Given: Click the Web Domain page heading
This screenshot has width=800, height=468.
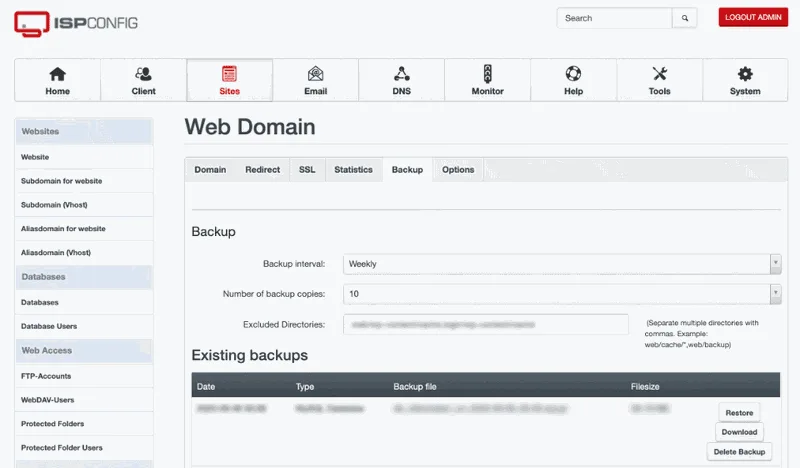Looking at the screenshot, I should click(x=250, y=127).
